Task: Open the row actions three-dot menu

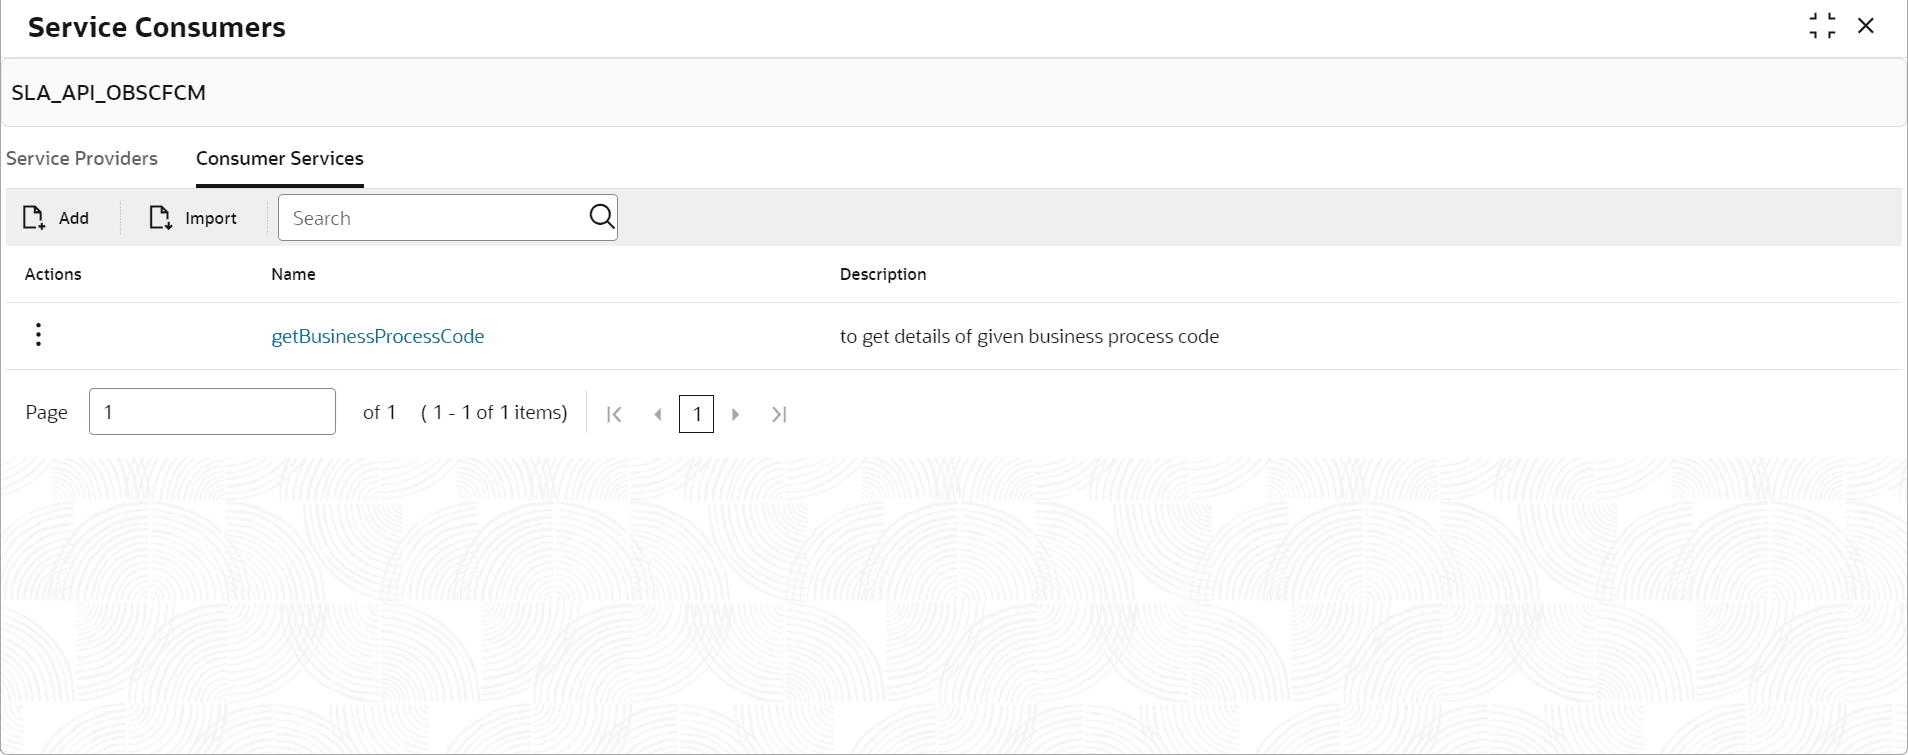Action: click(x=38, y=335)
